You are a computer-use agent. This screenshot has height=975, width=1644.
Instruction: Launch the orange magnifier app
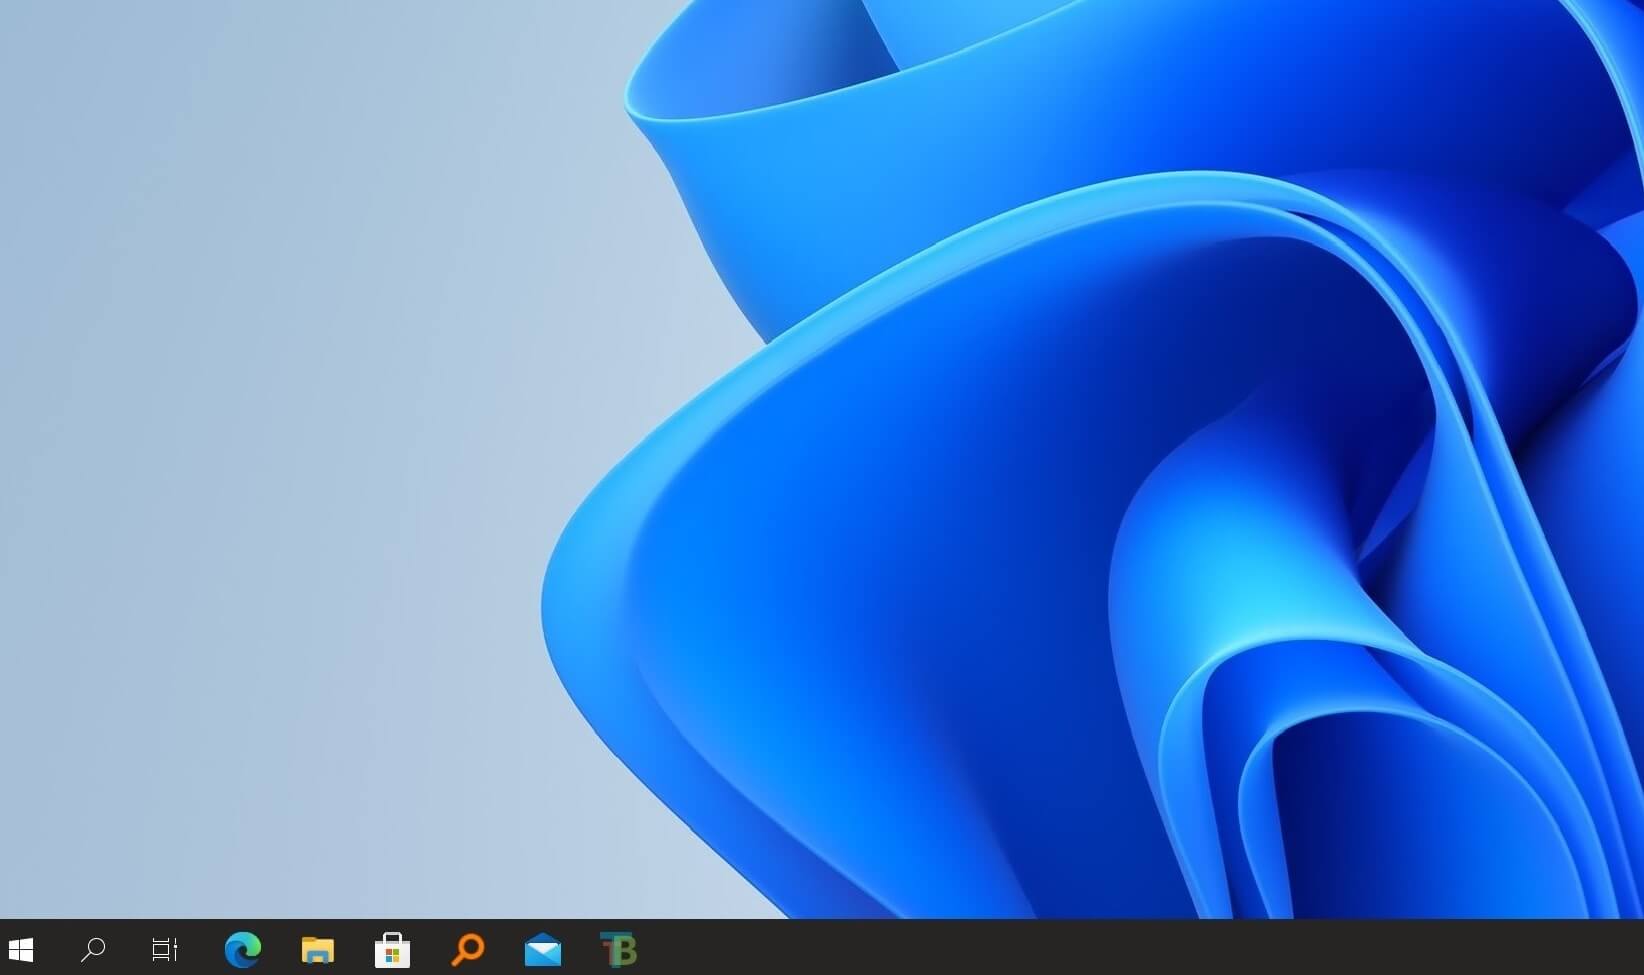point(467,949)
